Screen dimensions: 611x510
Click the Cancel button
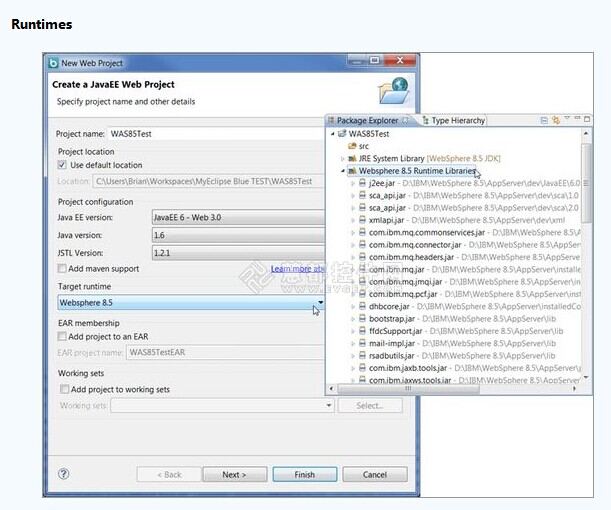pyautogui.click(x=375, y=474)
